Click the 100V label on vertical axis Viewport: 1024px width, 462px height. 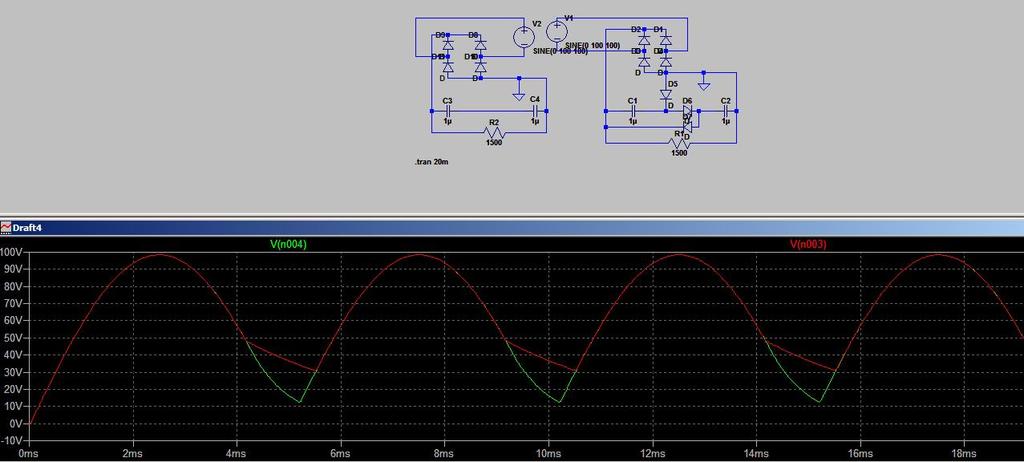coord(12,252)
